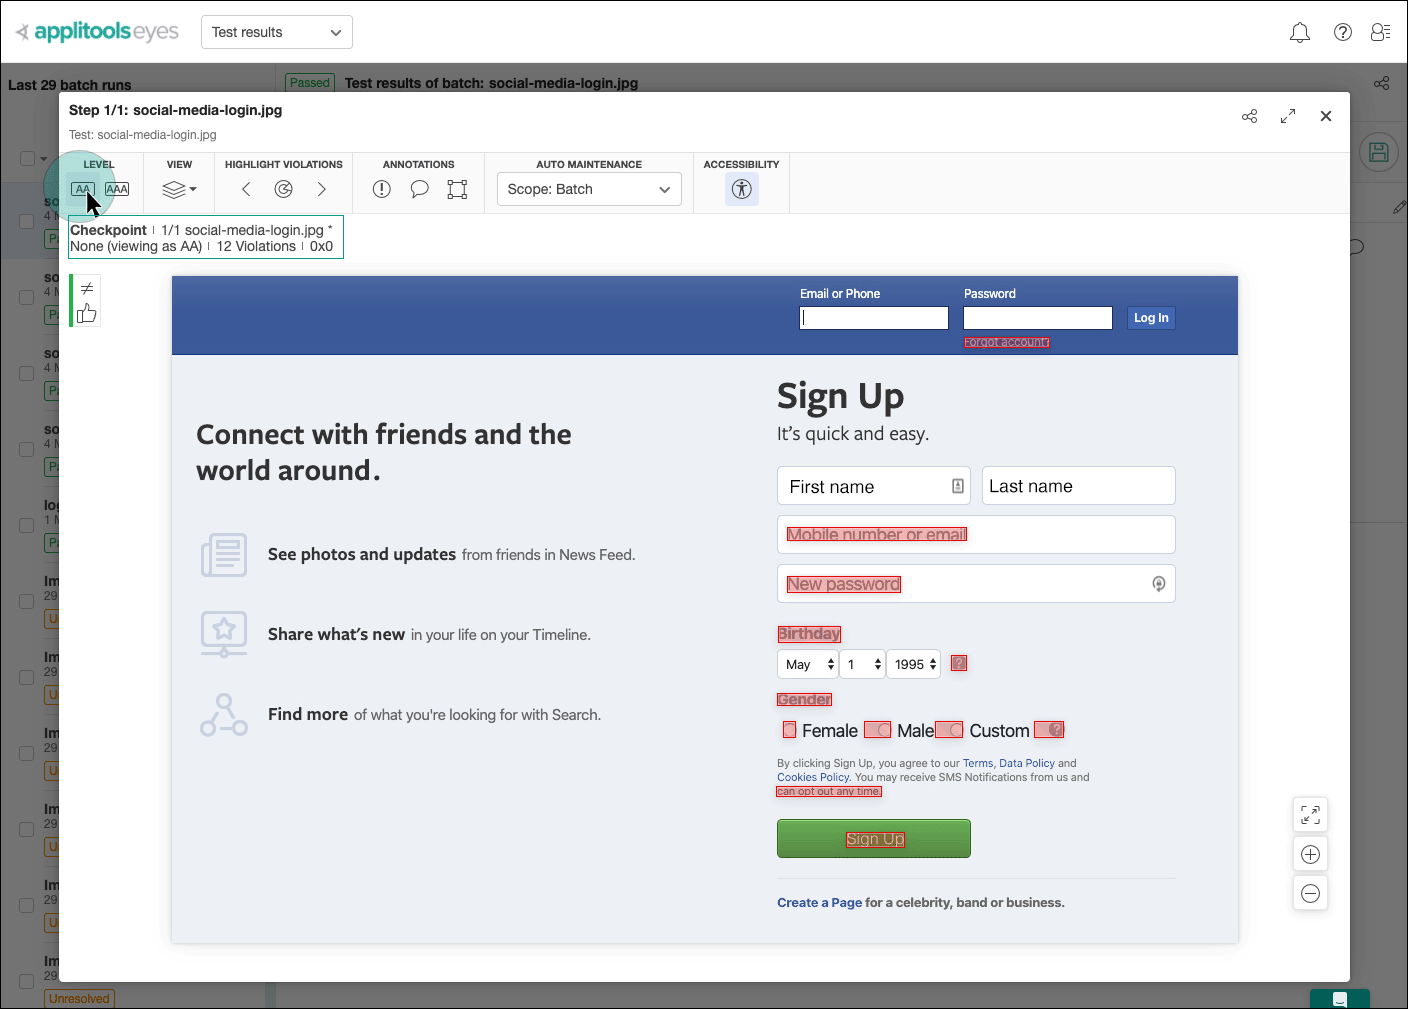Go to previous highlighted violation arrow
Screen dimensions: 1408x1009
tap(246, 189)
